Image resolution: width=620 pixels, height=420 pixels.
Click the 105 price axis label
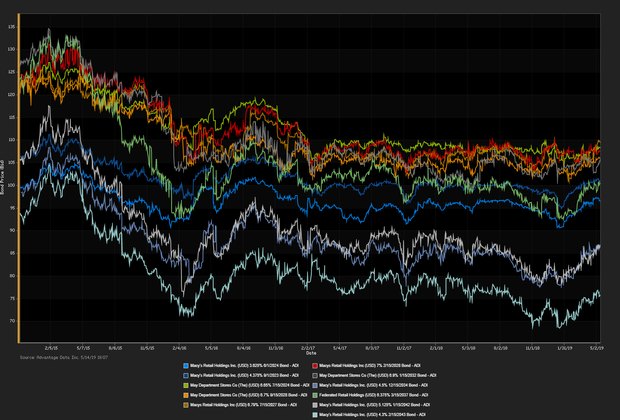11,163
